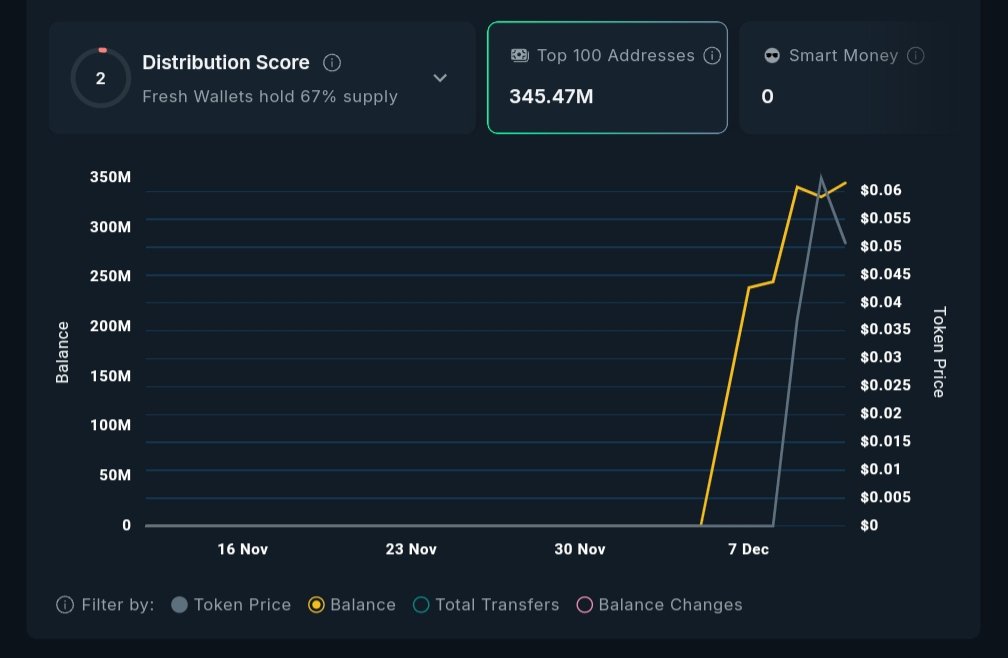The image size is (1008, 658).
Task: Click the Distribution Score info icon
Action: [x=333, y=63]
